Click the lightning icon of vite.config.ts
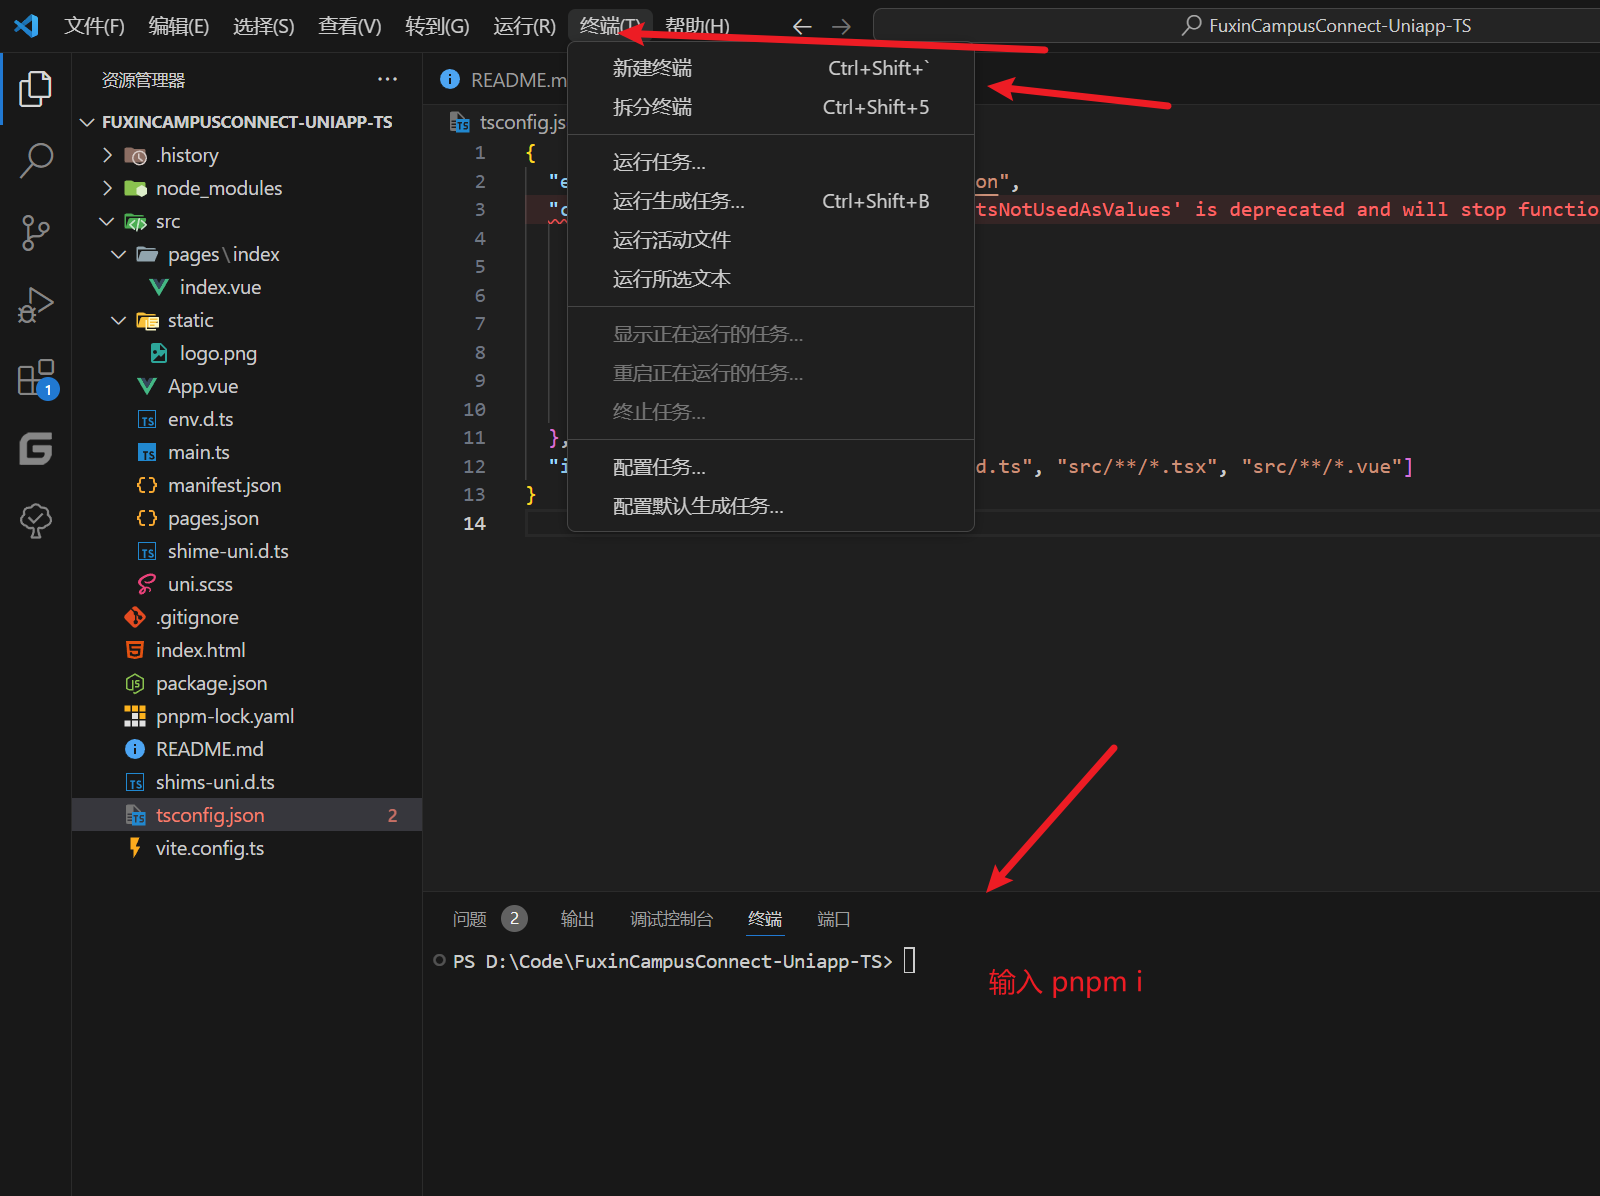Screen dimensions: 1600x1196 pyautogui.click(x=135, y=848)
